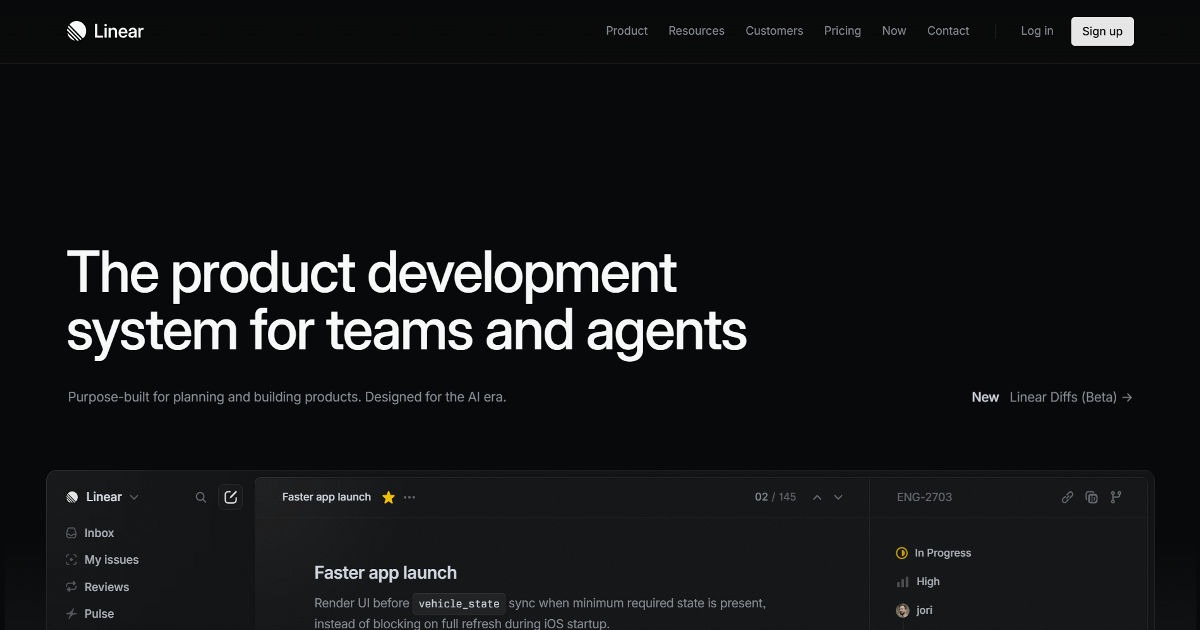Go to the Contact page
This screenshot has height=630, width=1200.
[948, 31]
